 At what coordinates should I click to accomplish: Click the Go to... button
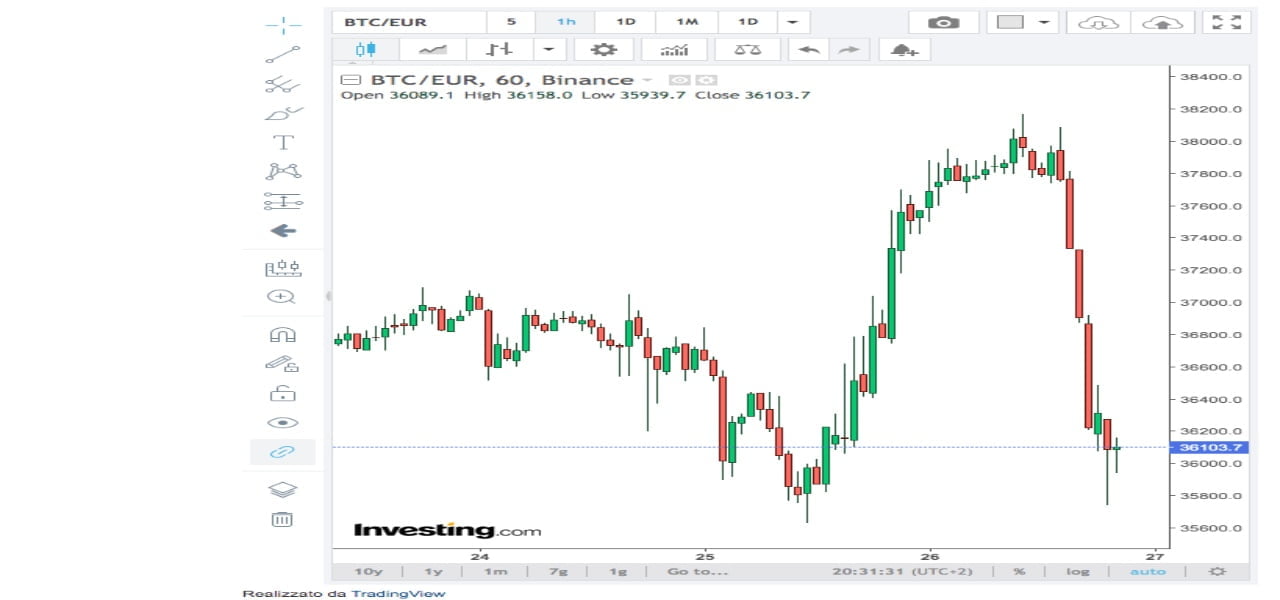tap(697, 571)
